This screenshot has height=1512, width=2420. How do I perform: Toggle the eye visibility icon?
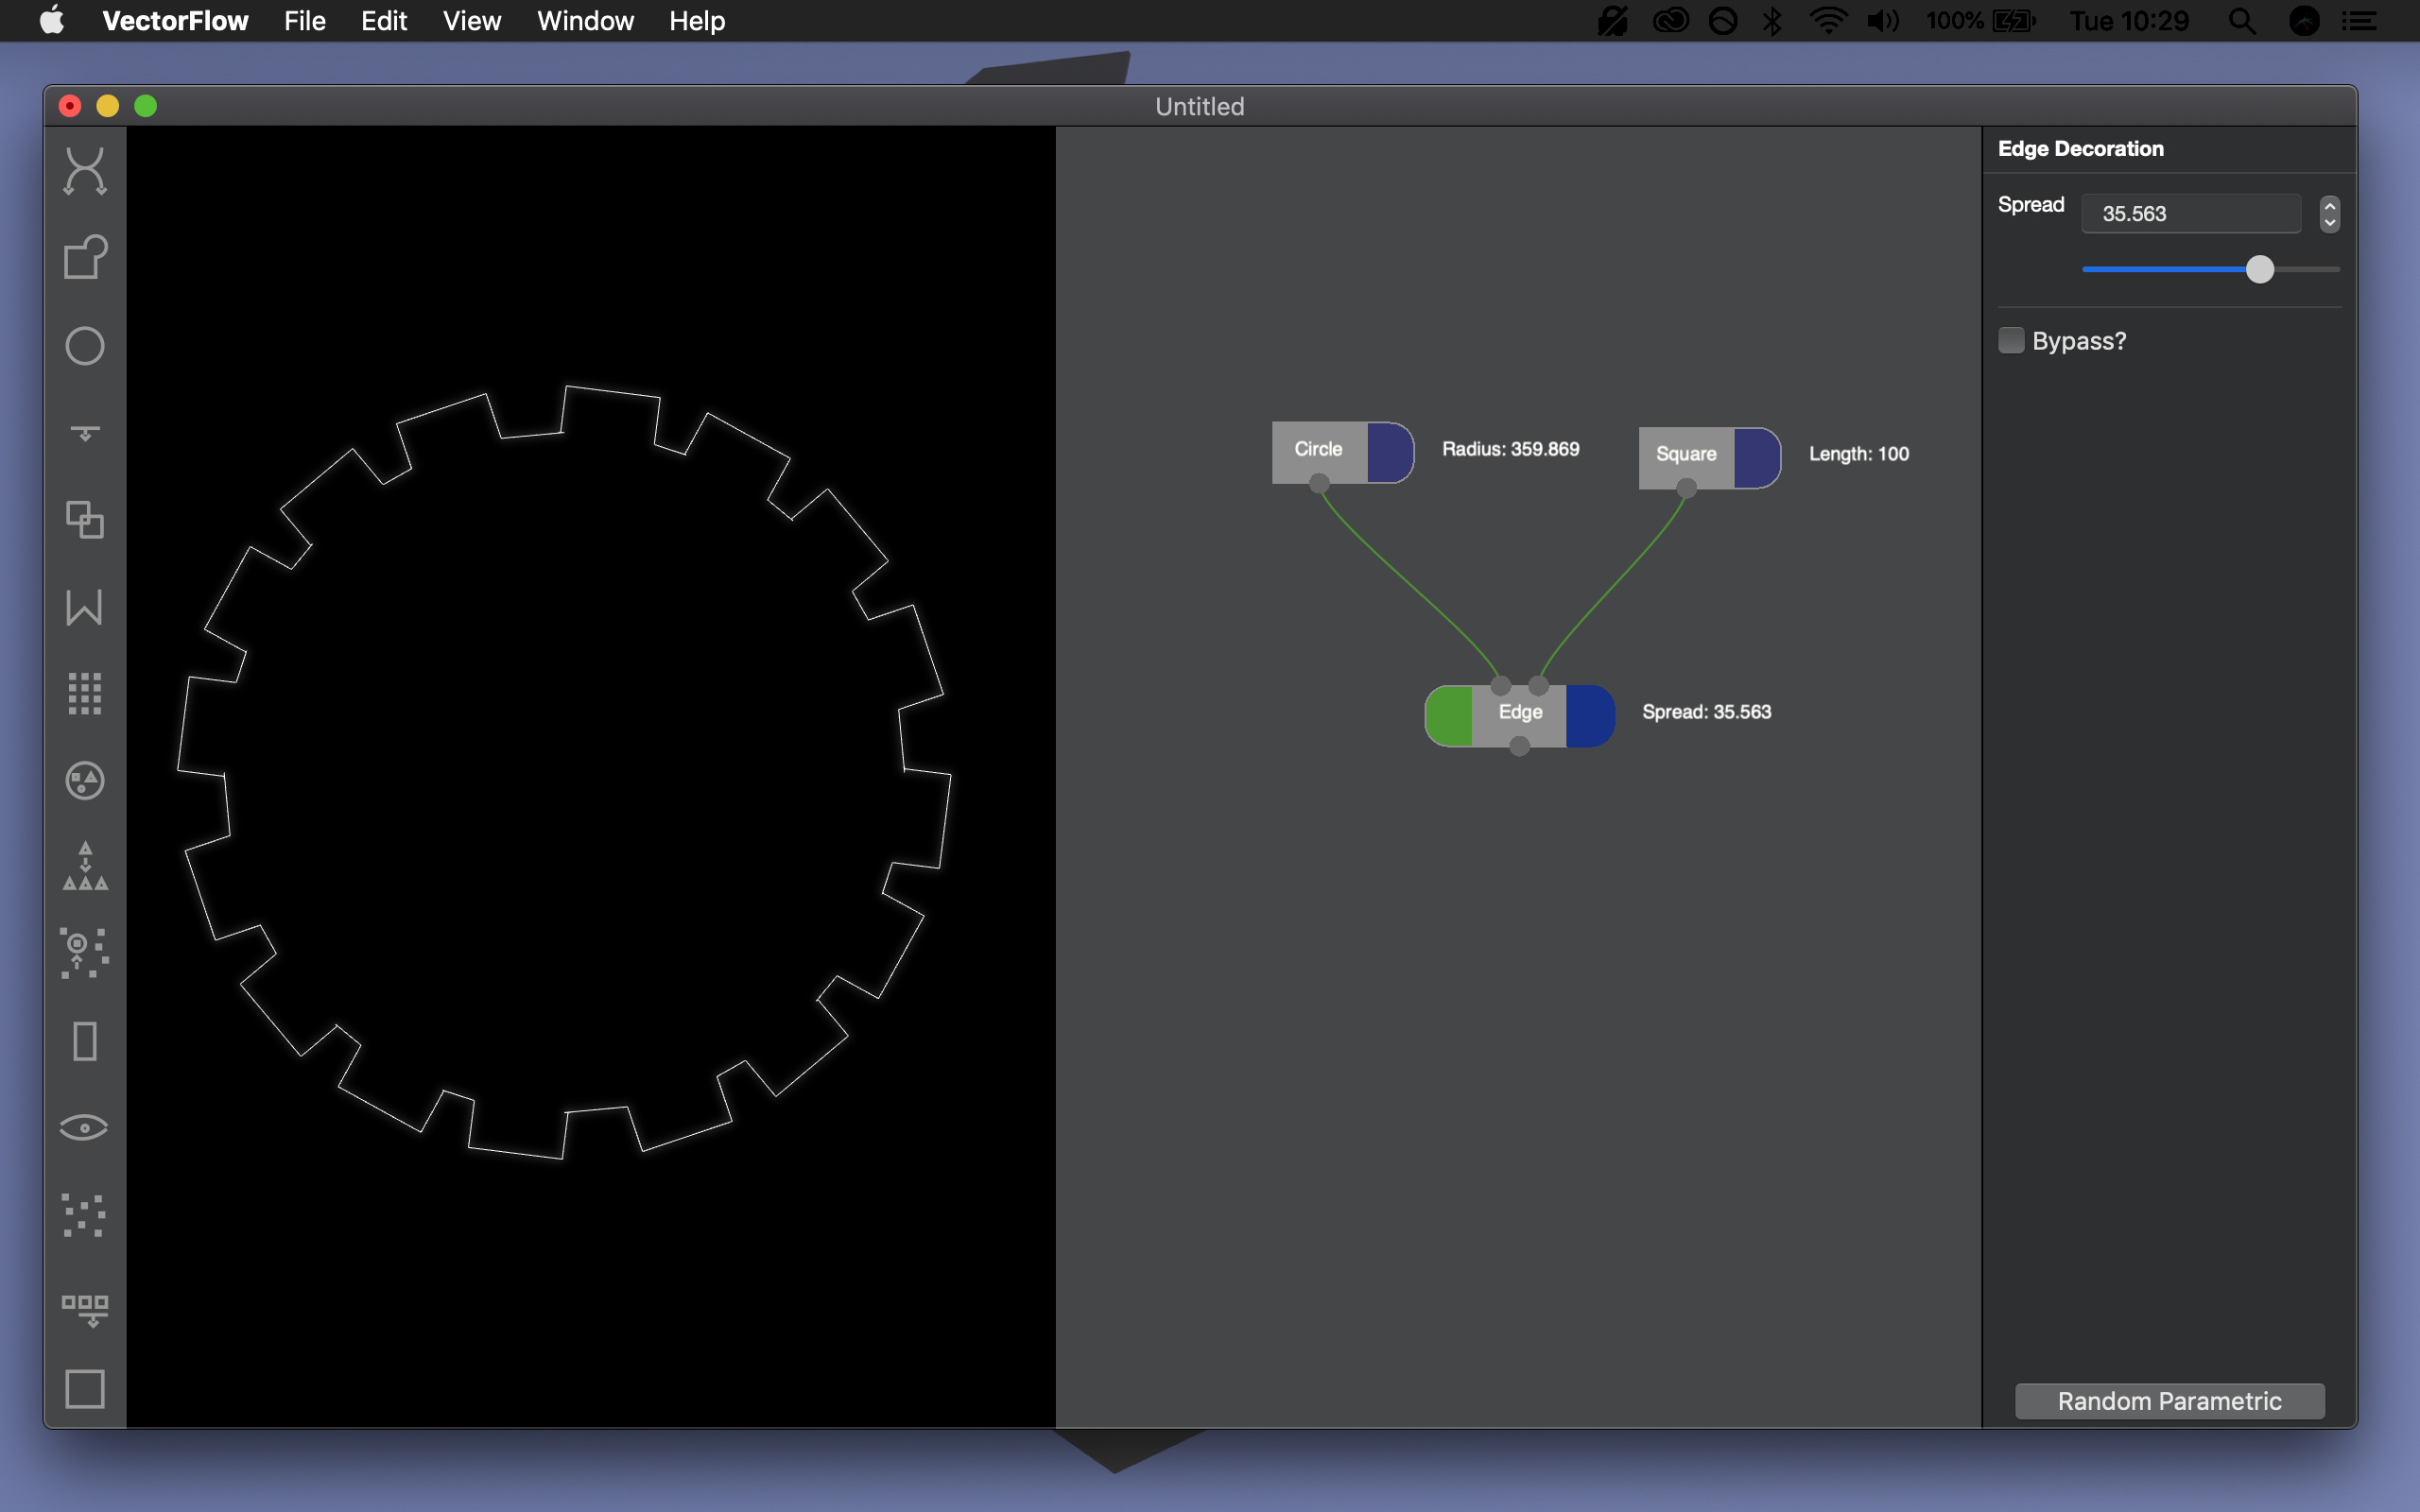coord(84,1128)
